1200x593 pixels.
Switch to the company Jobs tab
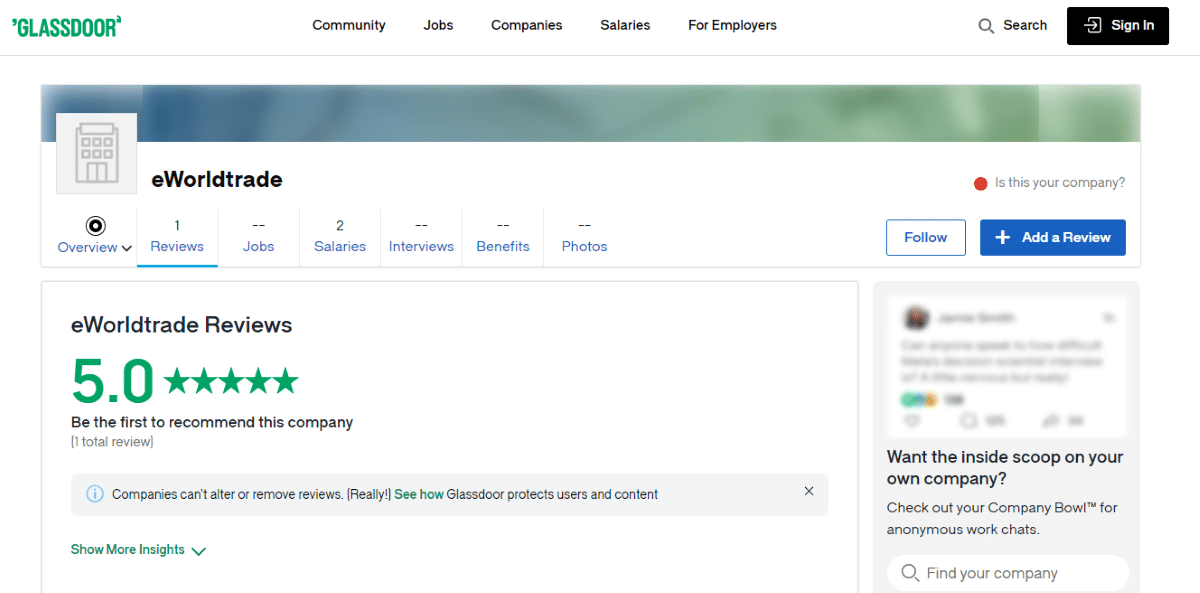[259, 237]
